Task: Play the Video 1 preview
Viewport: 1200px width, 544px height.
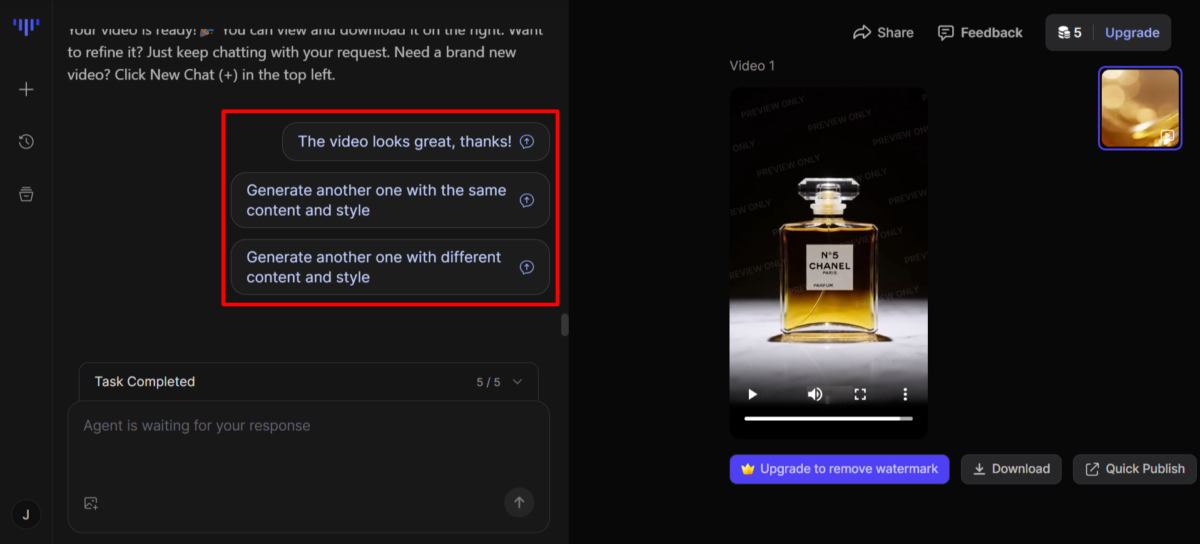Action: coord(753,394)
